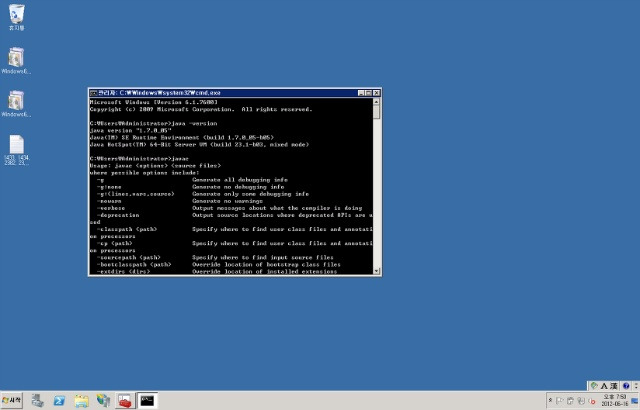
Task: Open language bar options dropdown arrow
Action: click(636, 386)
